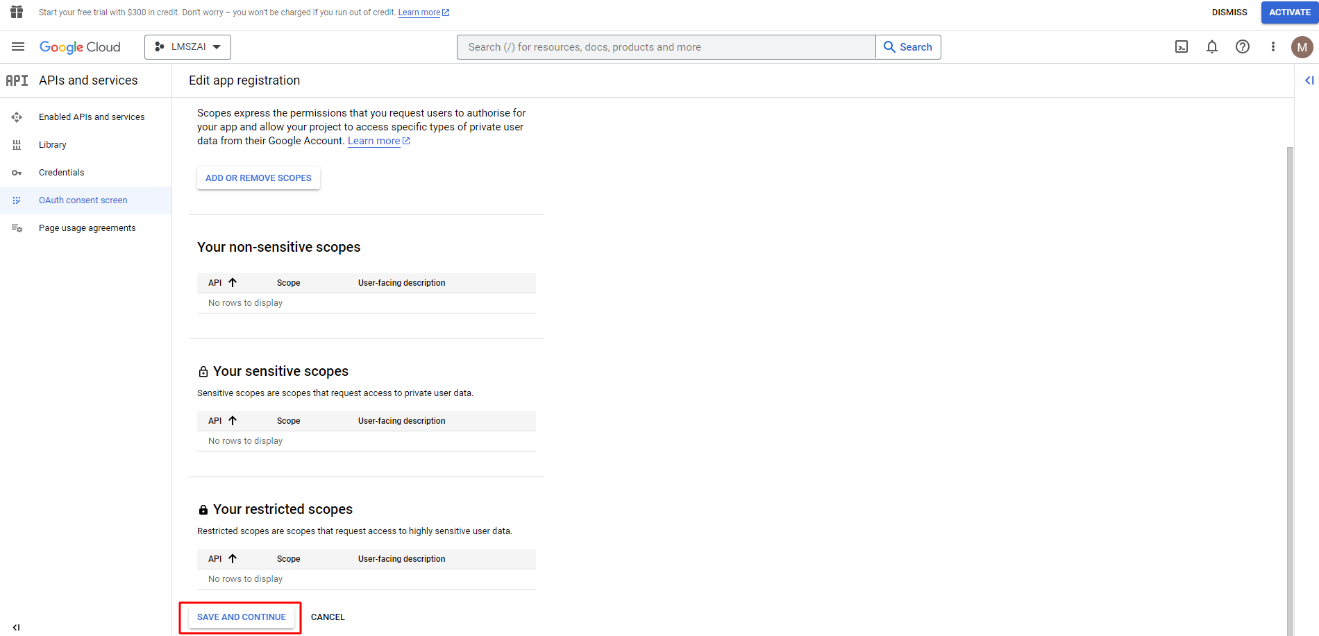Viewport: 1319px width, 636px height.
Task: Click the API logo icon beside APIs and services
Action: coord(17,80)
